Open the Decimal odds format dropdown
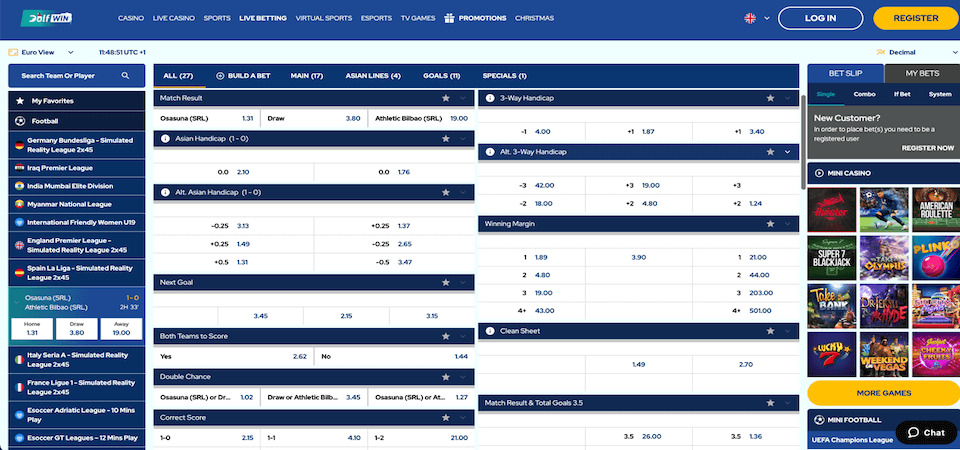 click(x=955, y=53)
